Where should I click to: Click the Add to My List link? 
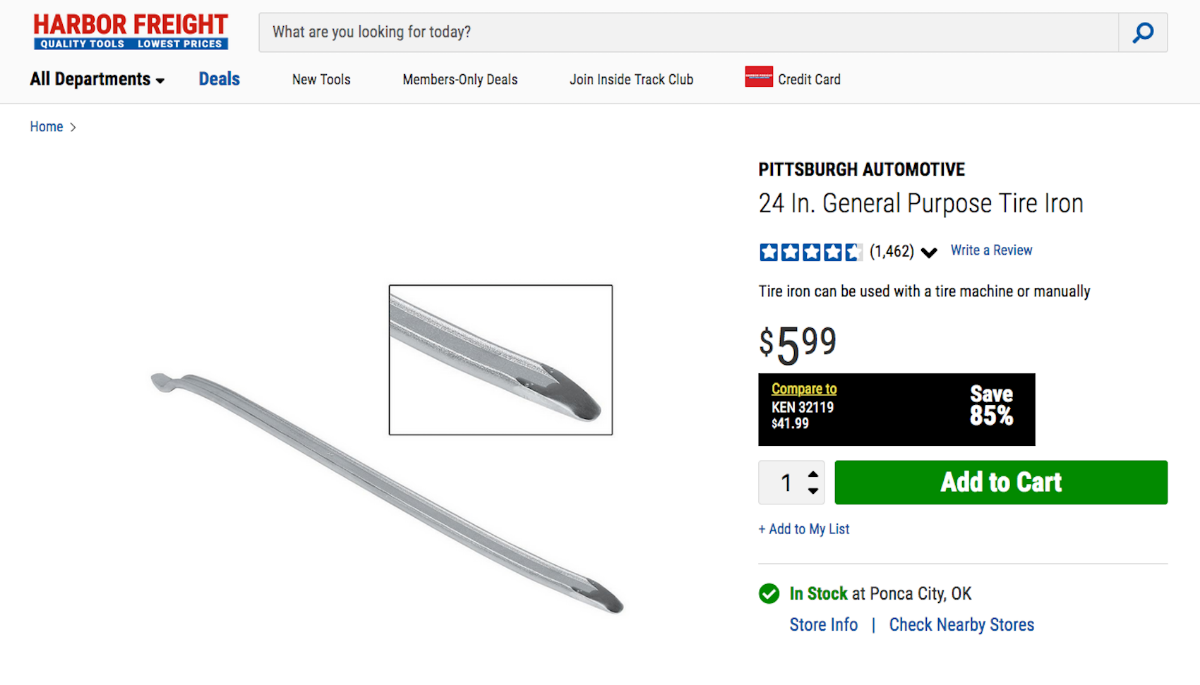point(804,529)
